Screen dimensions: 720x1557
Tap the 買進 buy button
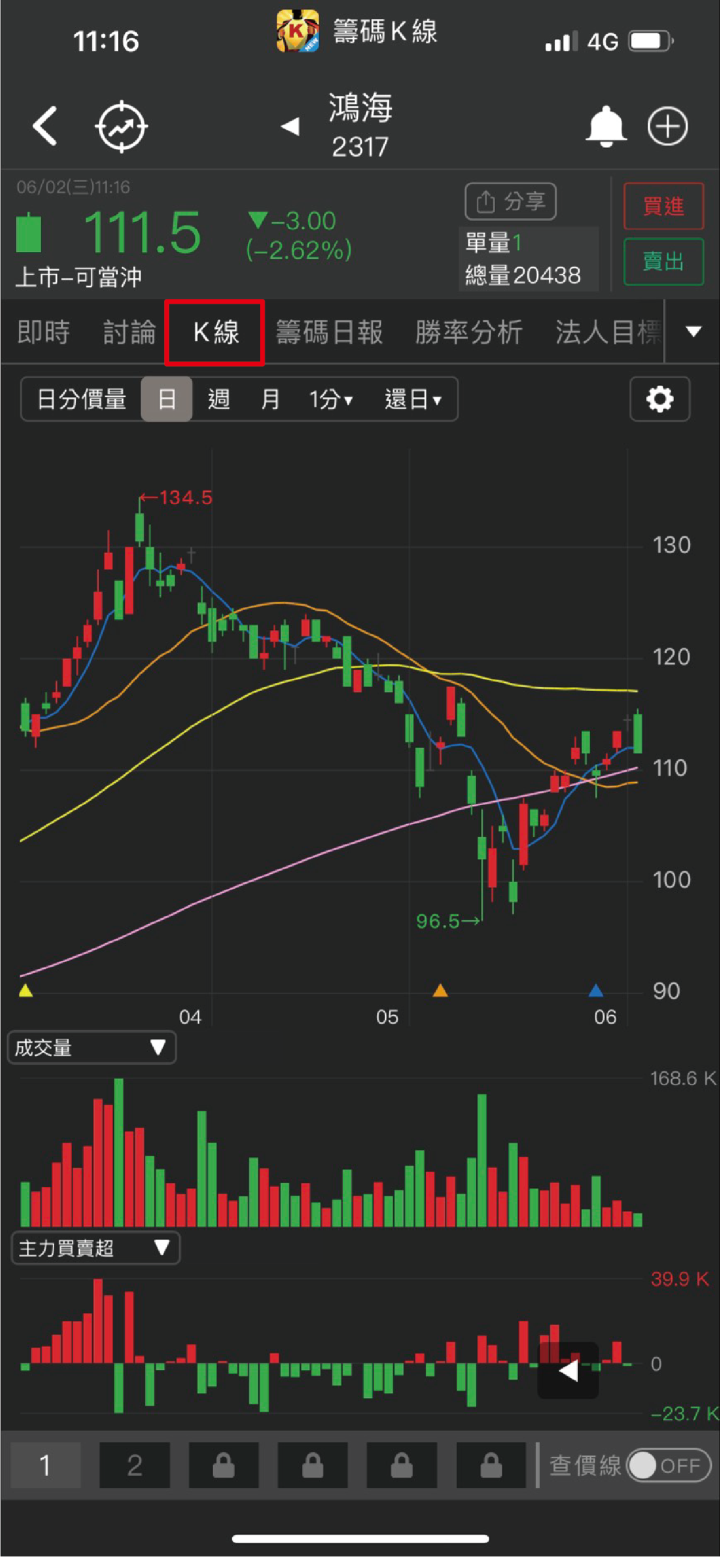click(x=664, y=207)
